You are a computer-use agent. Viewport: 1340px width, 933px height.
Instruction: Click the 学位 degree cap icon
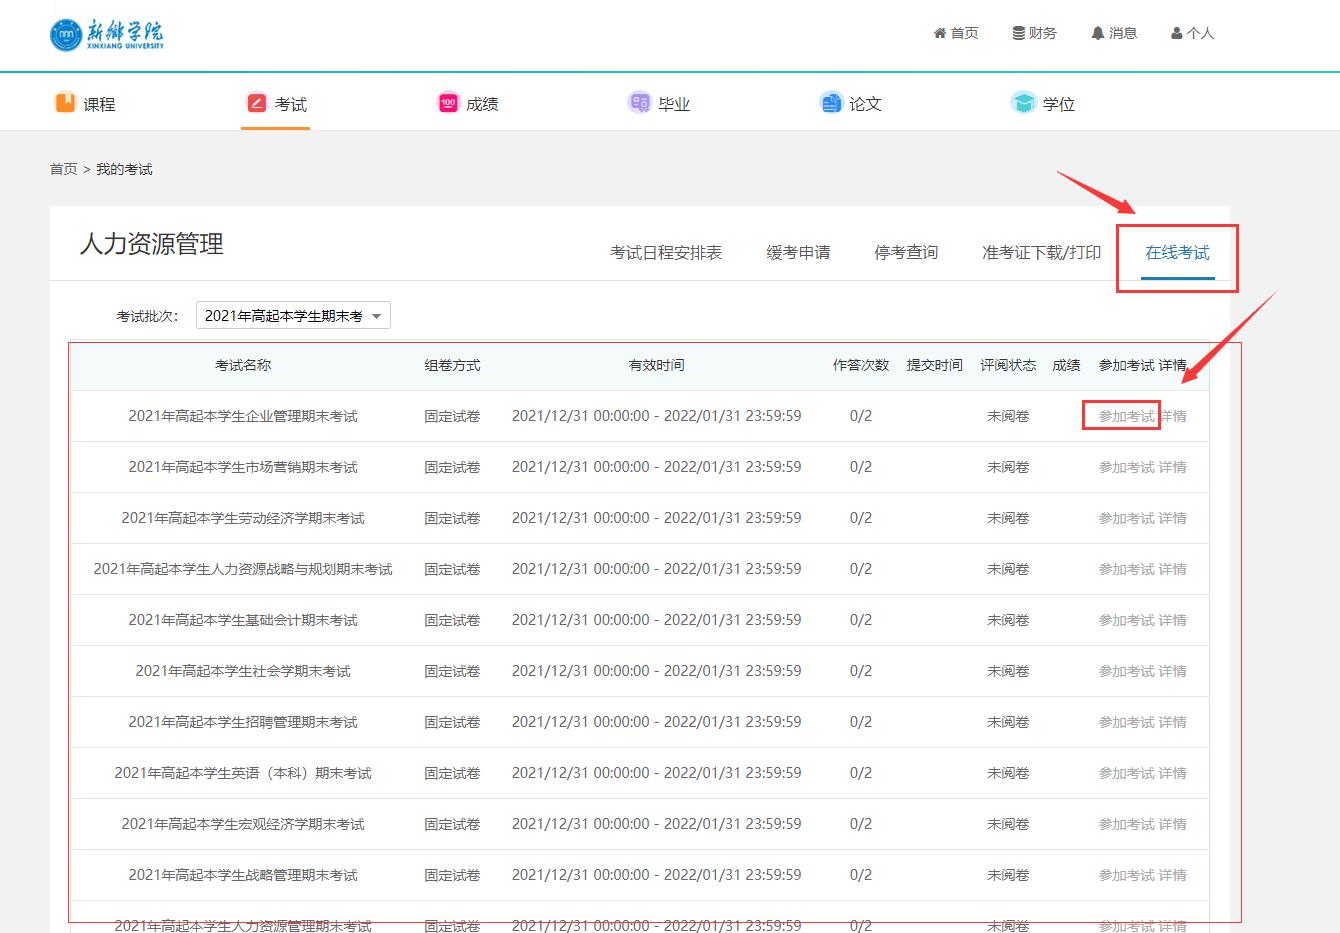[1023, 103]
